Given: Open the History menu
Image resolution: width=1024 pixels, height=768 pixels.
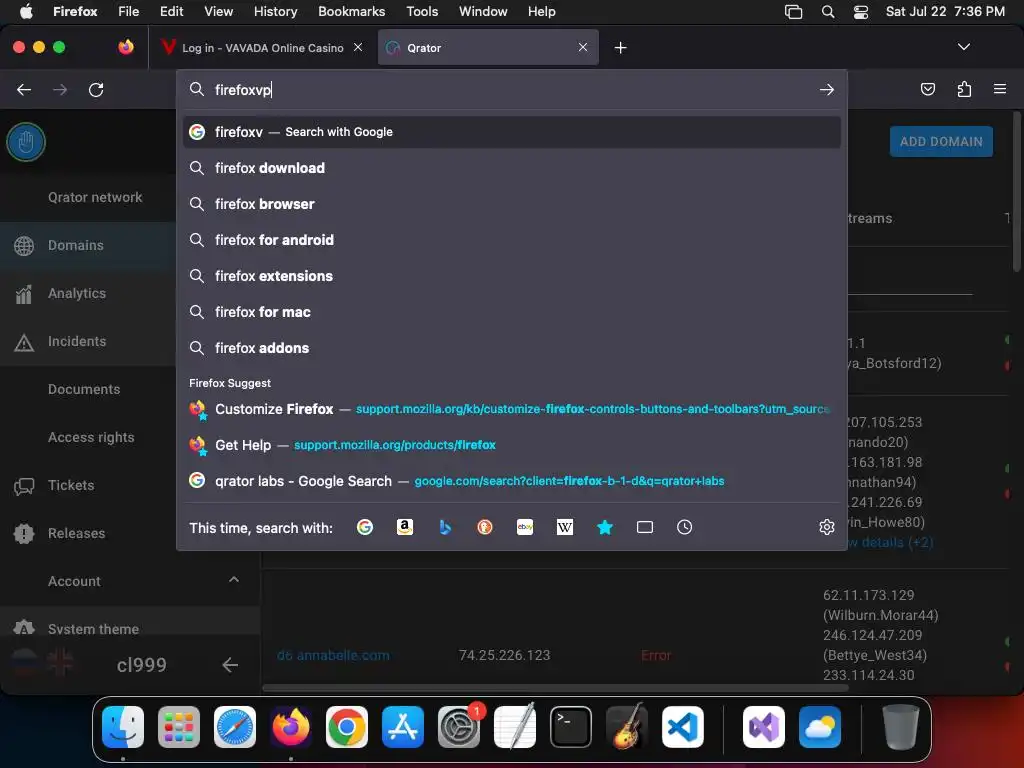Looking at the screenshot, I should [x=275, y=12].
